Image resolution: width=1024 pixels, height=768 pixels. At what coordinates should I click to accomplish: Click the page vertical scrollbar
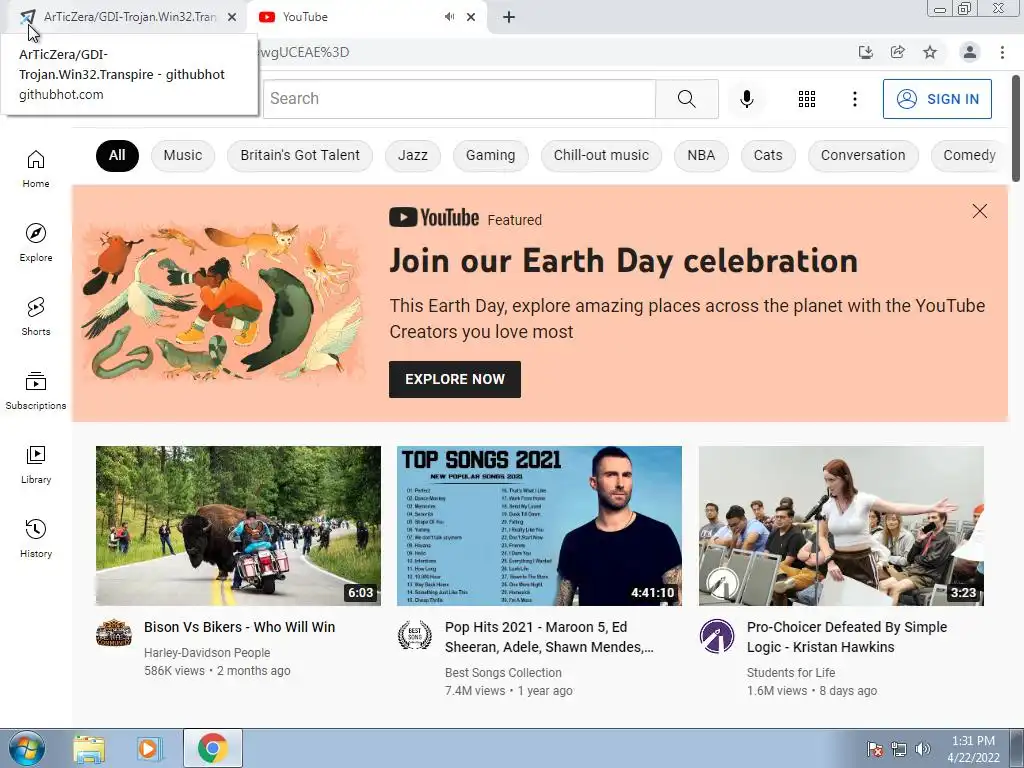click(x=1016, y=128)
